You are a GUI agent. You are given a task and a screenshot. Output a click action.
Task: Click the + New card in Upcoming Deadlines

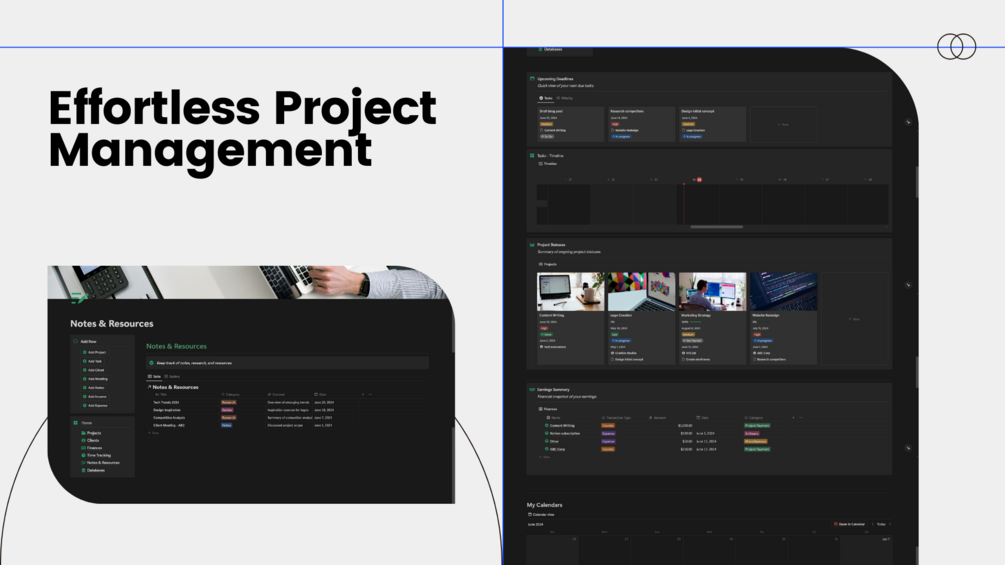click(x=783, y=124)
